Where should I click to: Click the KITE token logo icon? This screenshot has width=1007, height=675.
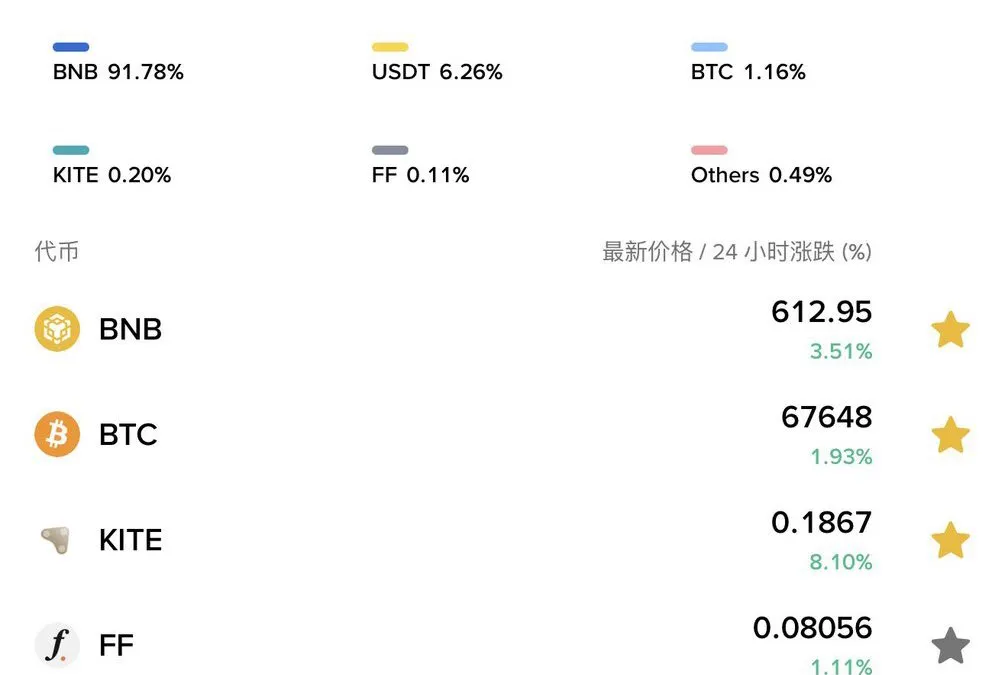tap(57, 540)
